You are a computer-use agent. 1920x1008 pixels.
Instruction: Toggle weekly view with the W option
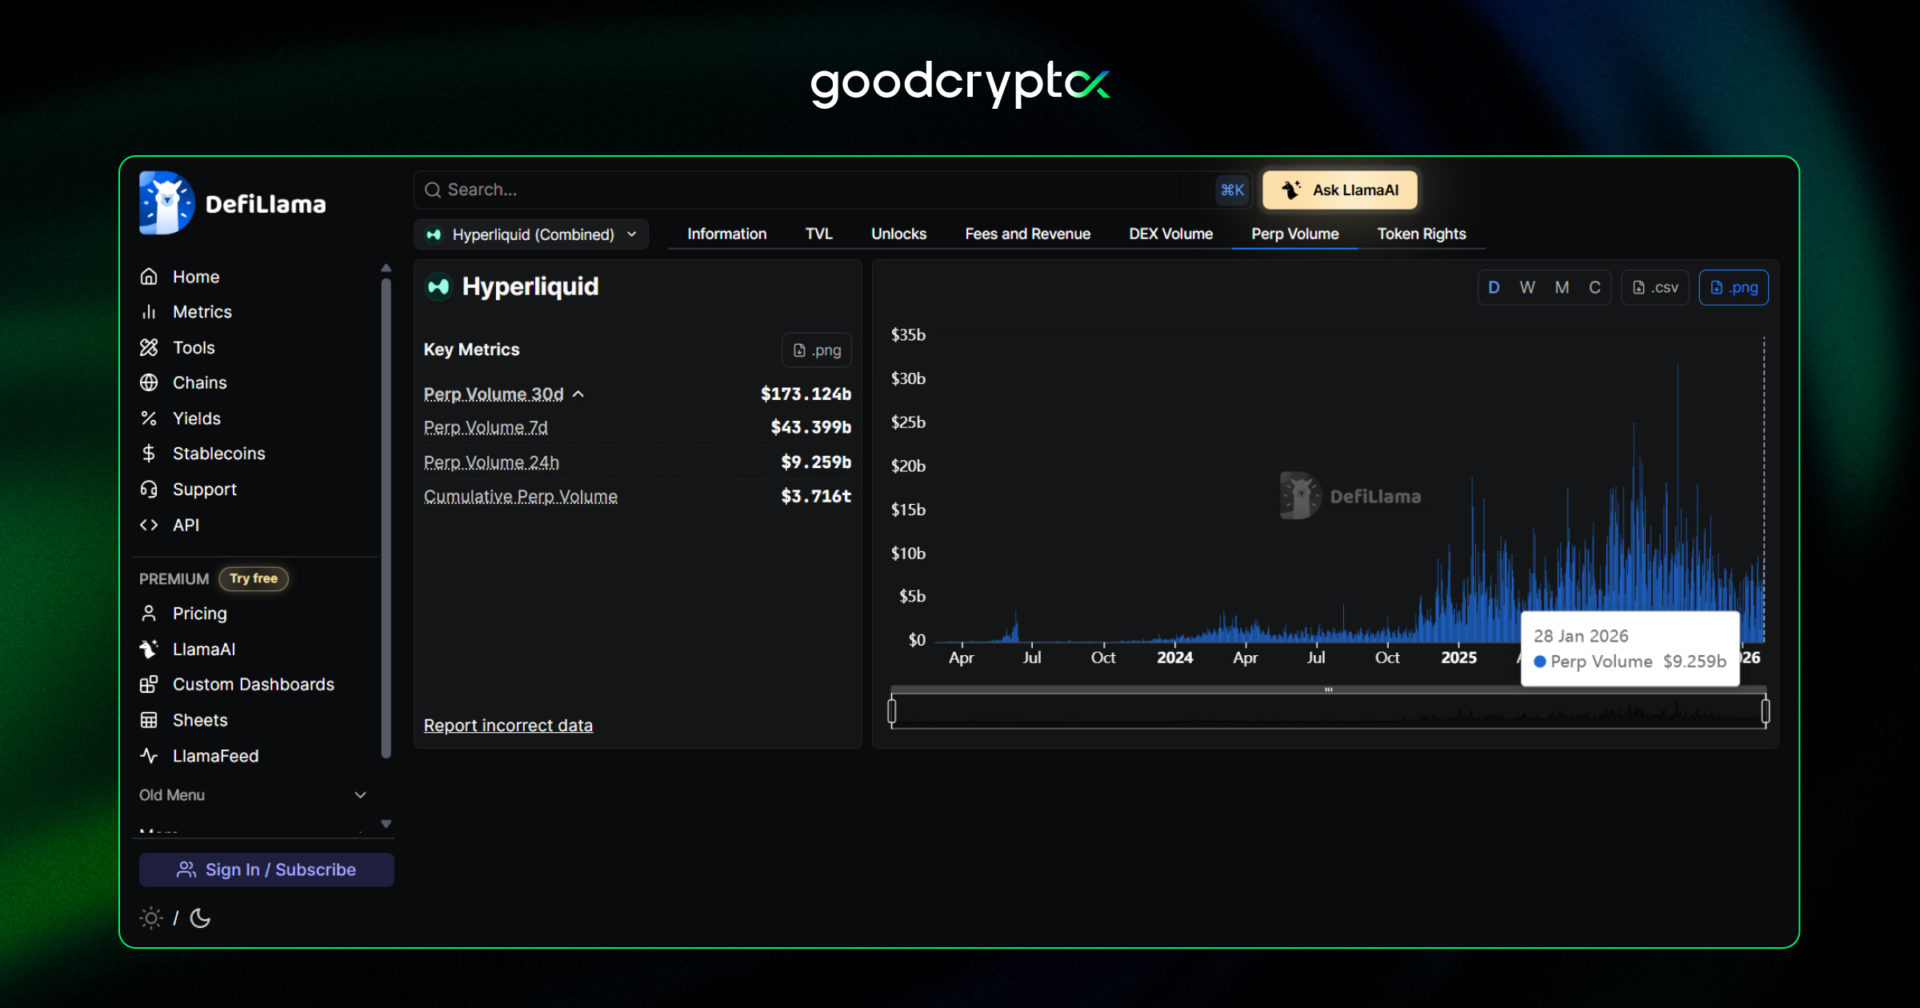pyautogui.click(x=1527, y=287)
